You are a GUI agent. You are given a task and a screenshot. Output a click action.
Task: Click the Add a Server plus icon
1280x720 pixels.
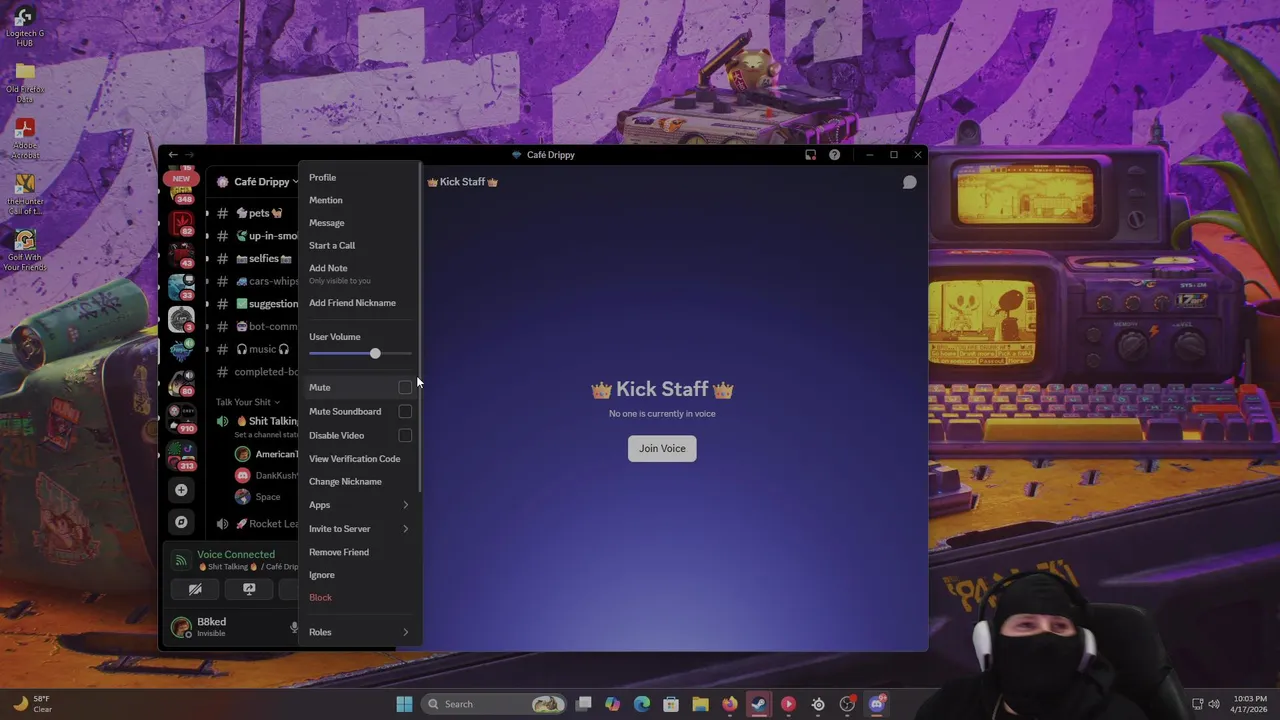[x=181, y=490]
